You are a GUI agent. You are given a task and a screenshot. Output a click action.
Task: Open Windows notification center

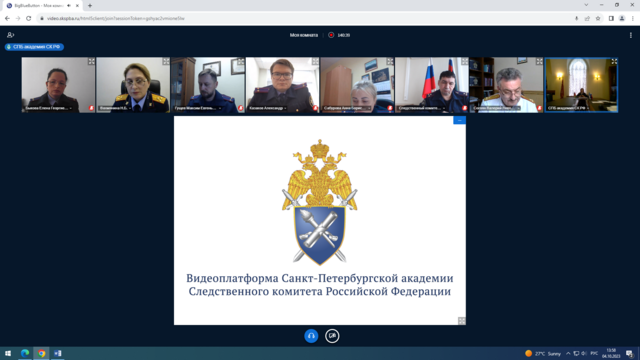click(x=629, y=353)
